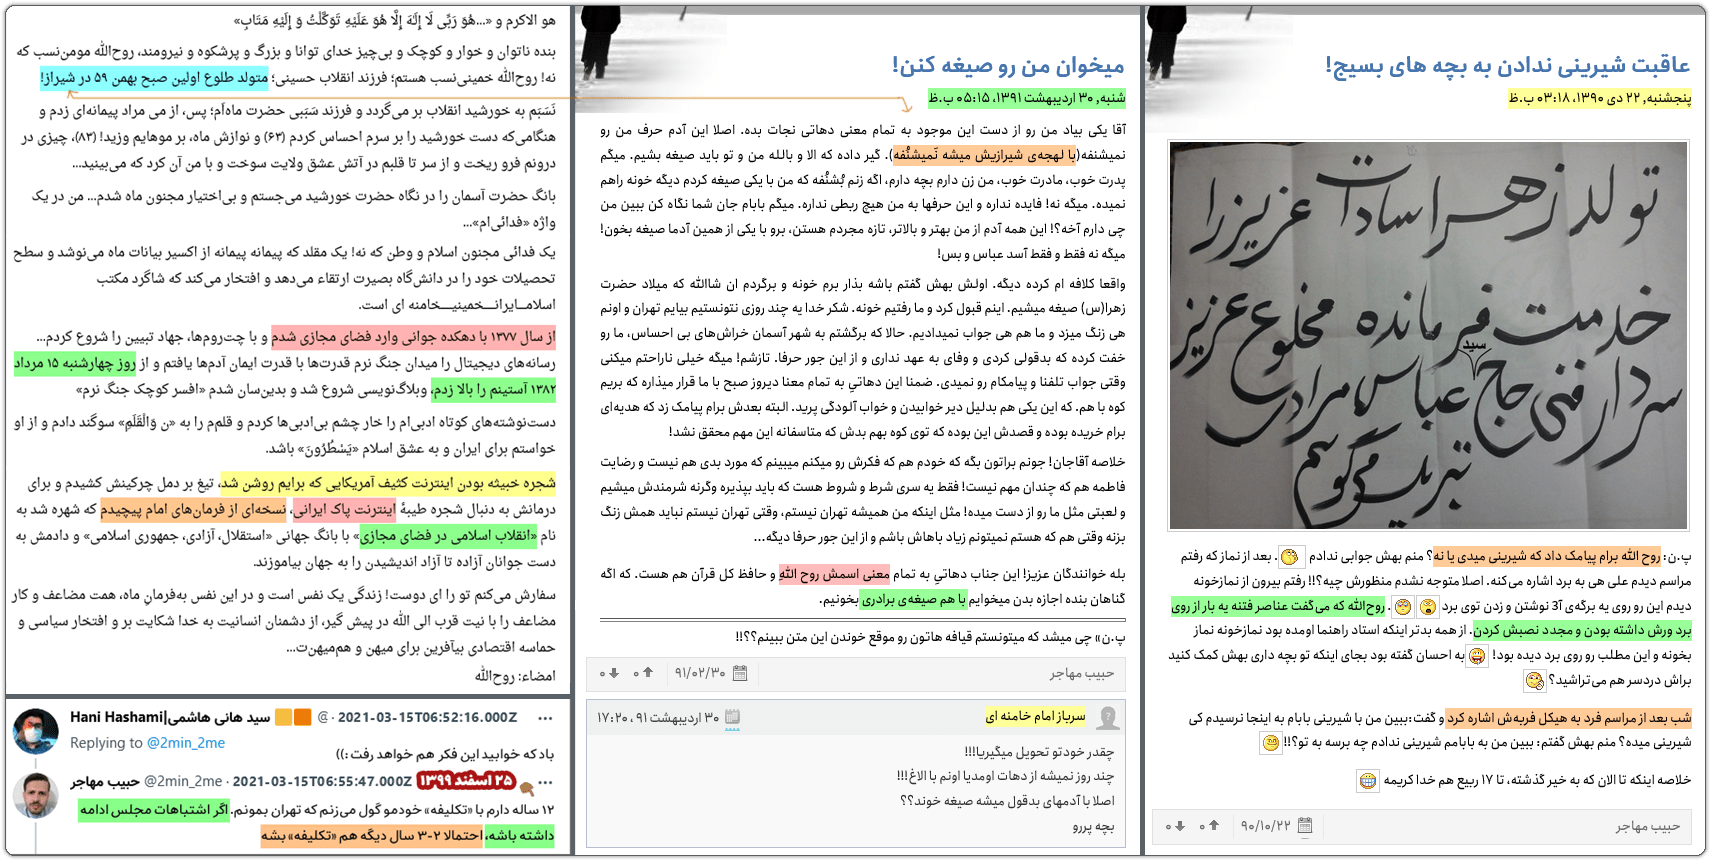This screenshot has height=861, width=1711.
Task: Click signature امضاء: روح‌الله
Action: pos(515,676)
